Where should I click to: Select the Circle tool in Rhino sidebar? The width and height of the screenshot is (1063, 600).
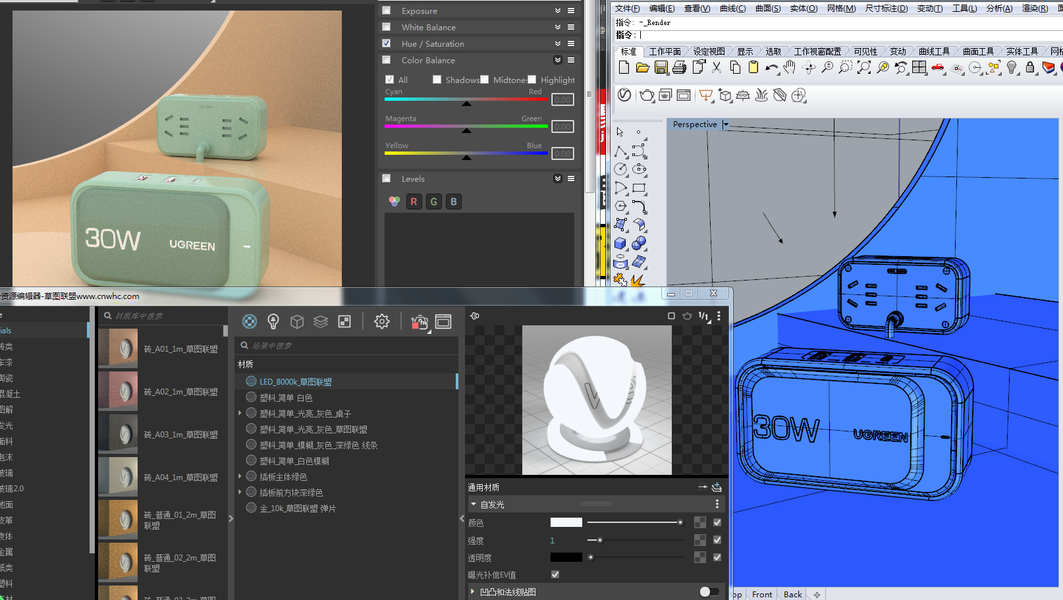(x=620, y=169)
